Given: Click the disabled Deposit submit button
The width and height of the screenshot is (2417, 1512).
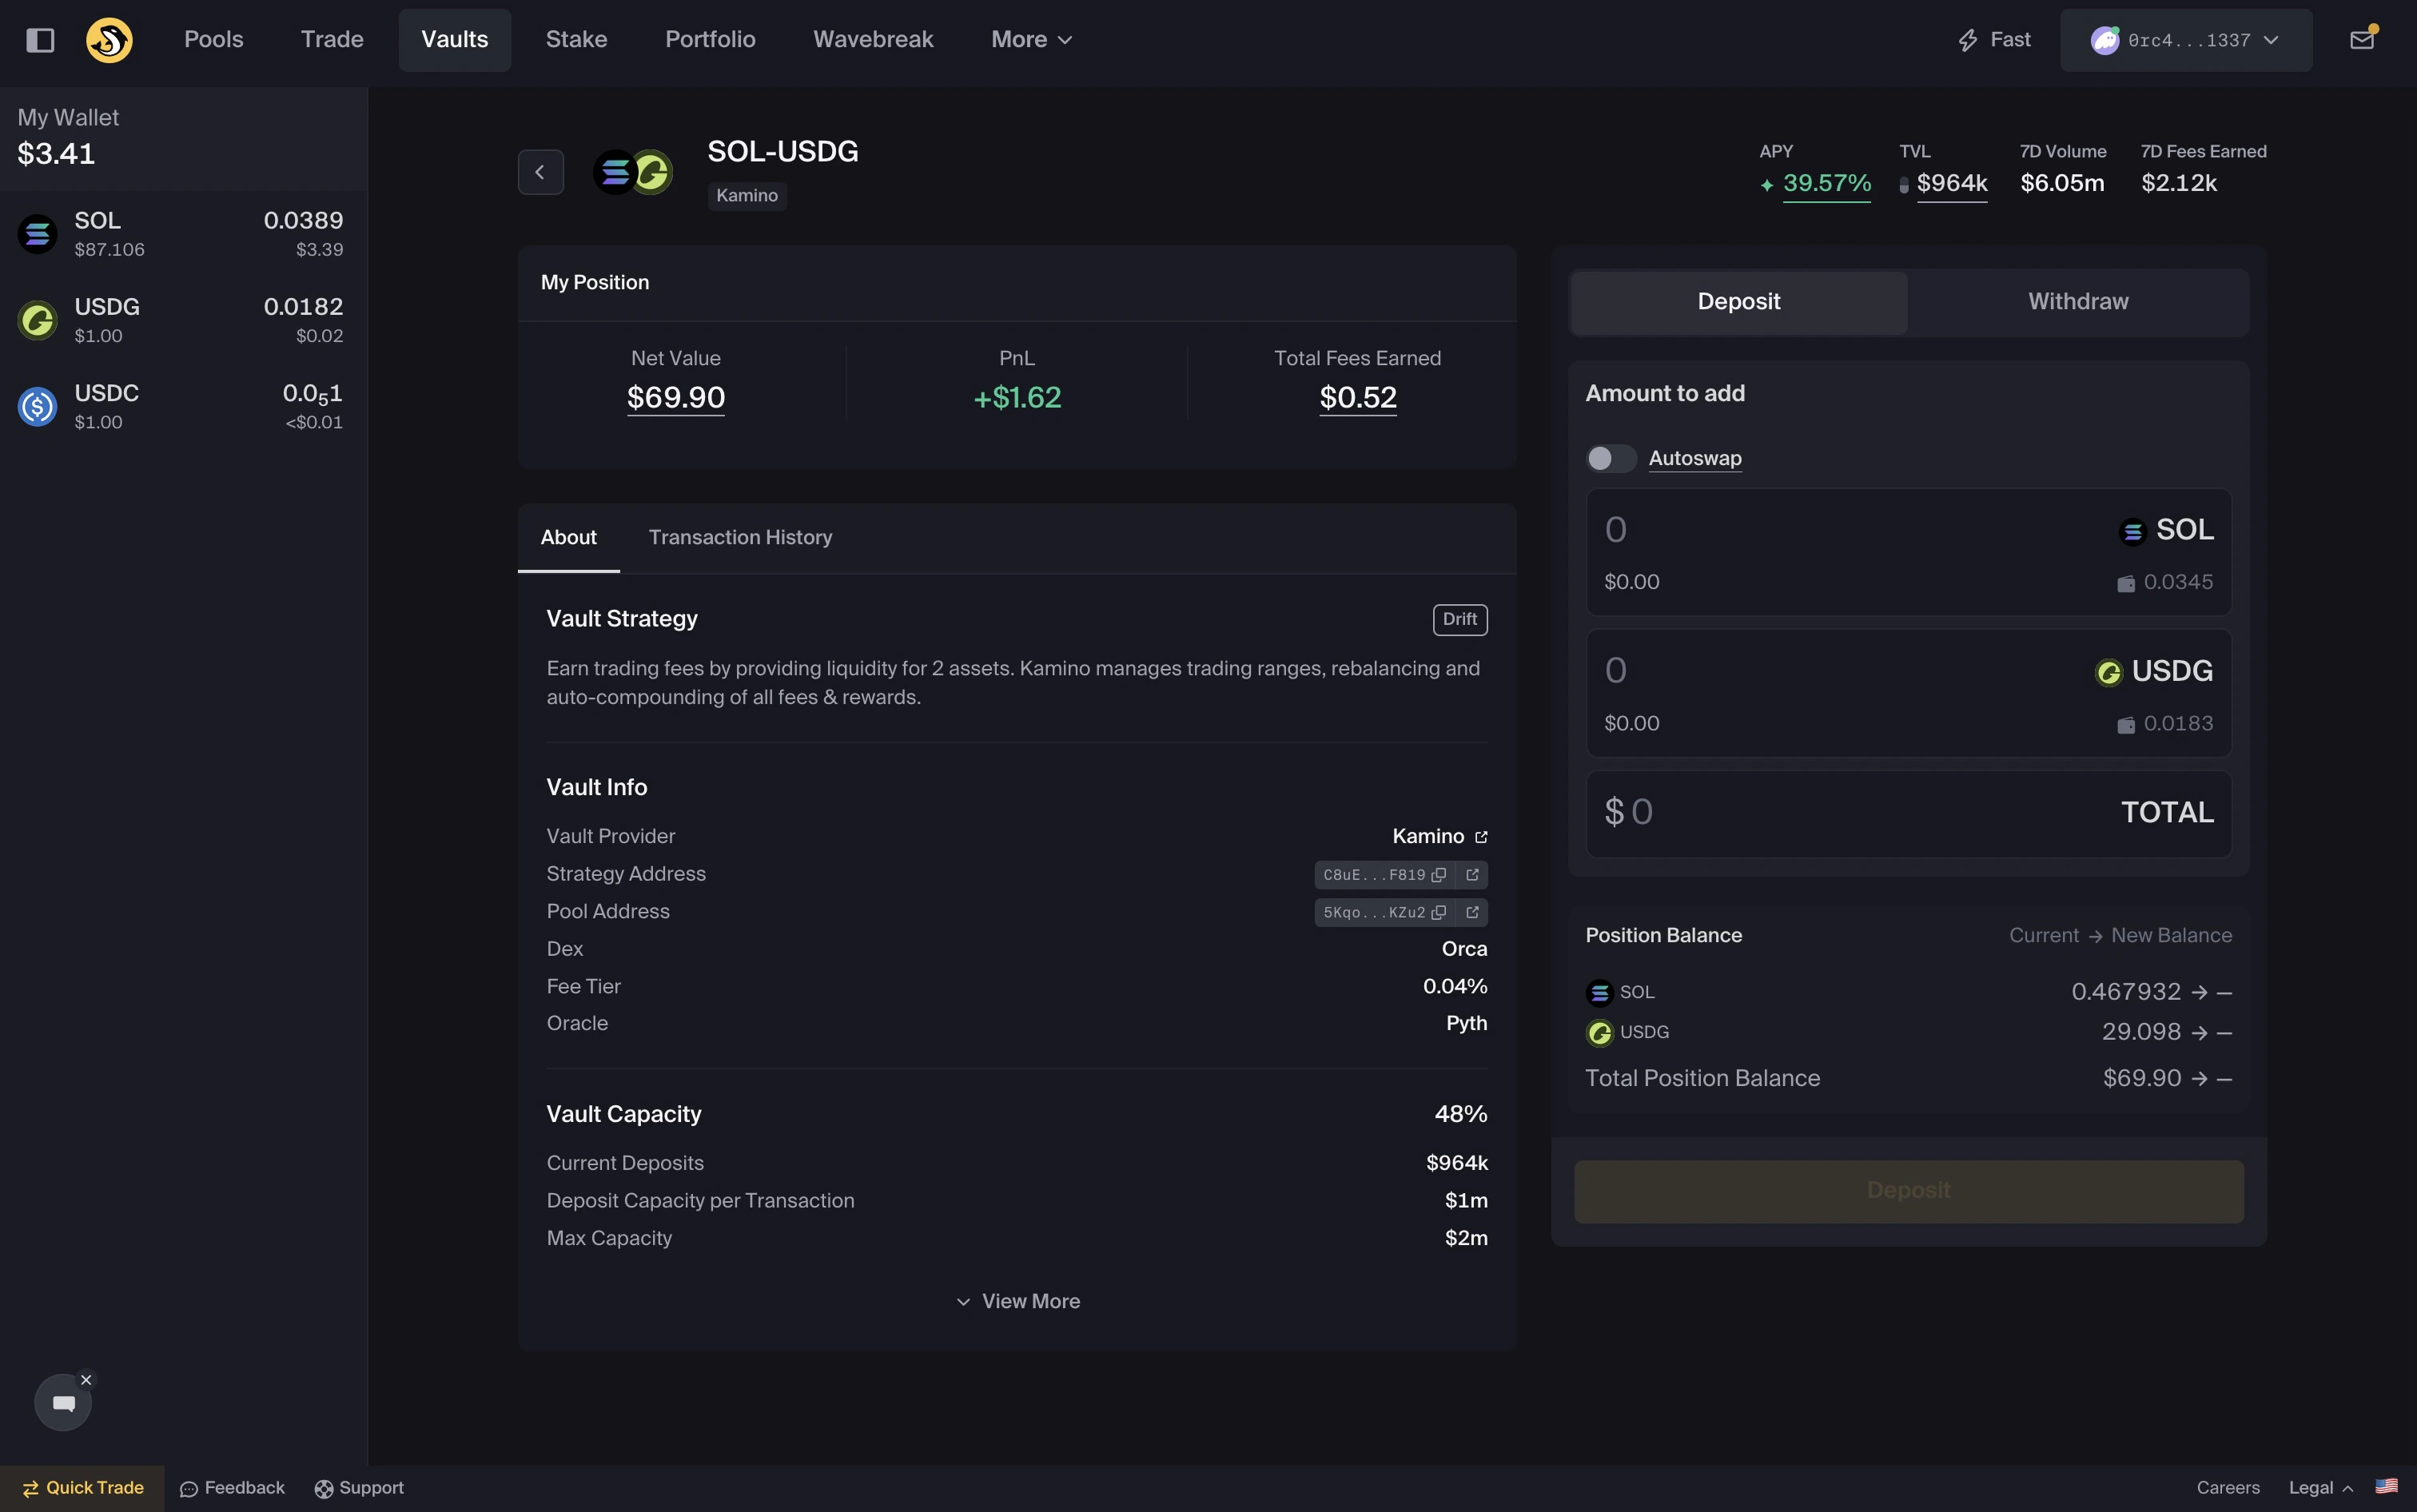Looking at the screenshot, I should click(1909, 1191).
